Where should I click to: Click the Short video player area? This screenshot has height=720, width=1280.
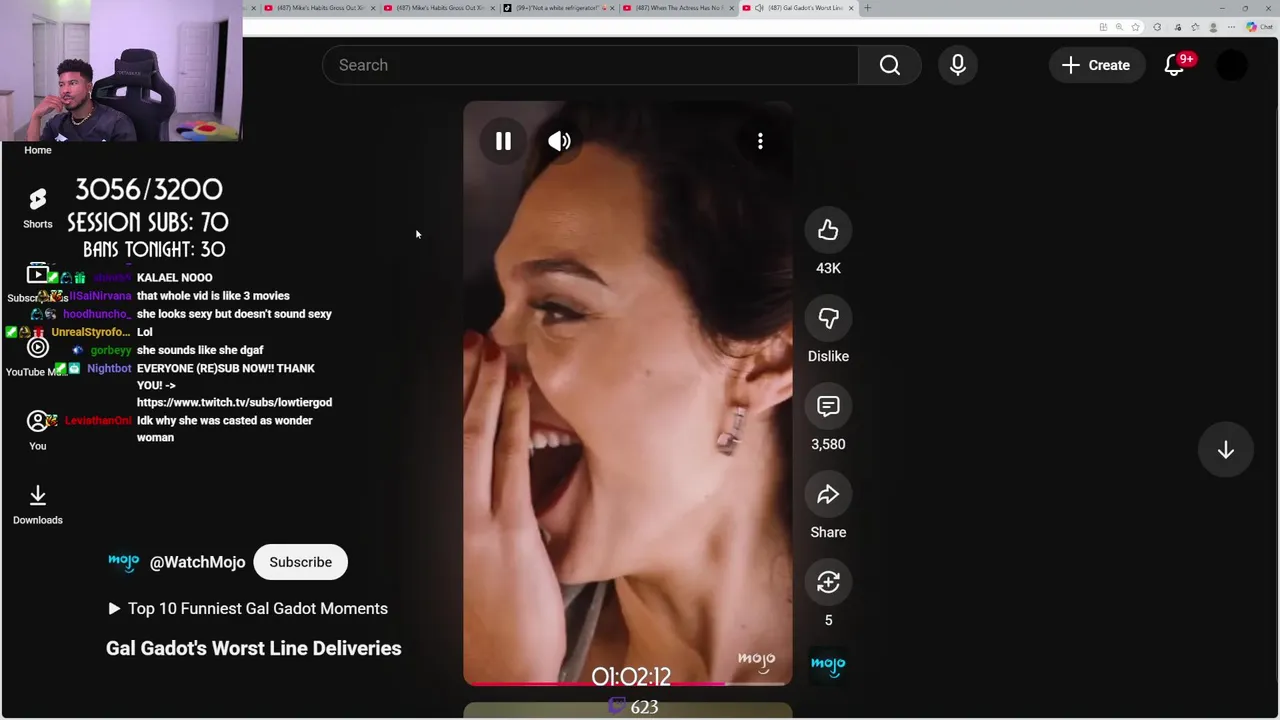coord(628,393)
